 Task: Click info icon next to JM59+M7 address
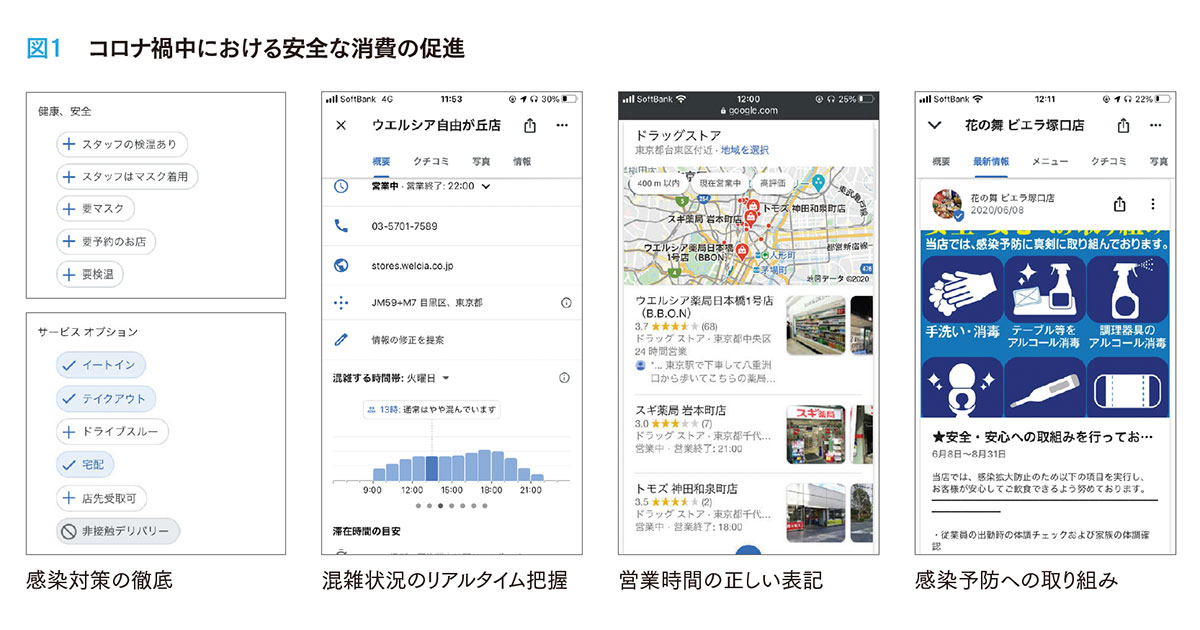566,302
